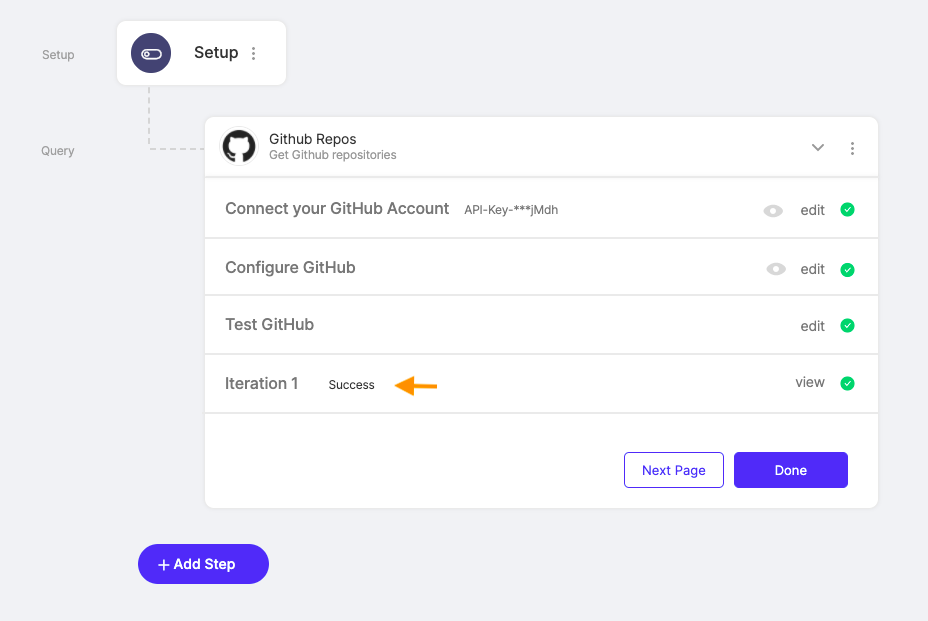The image size is (928, 621).
Task: Toggle eye icon for Configure GitHub
Action: click(x=776, y=269)
